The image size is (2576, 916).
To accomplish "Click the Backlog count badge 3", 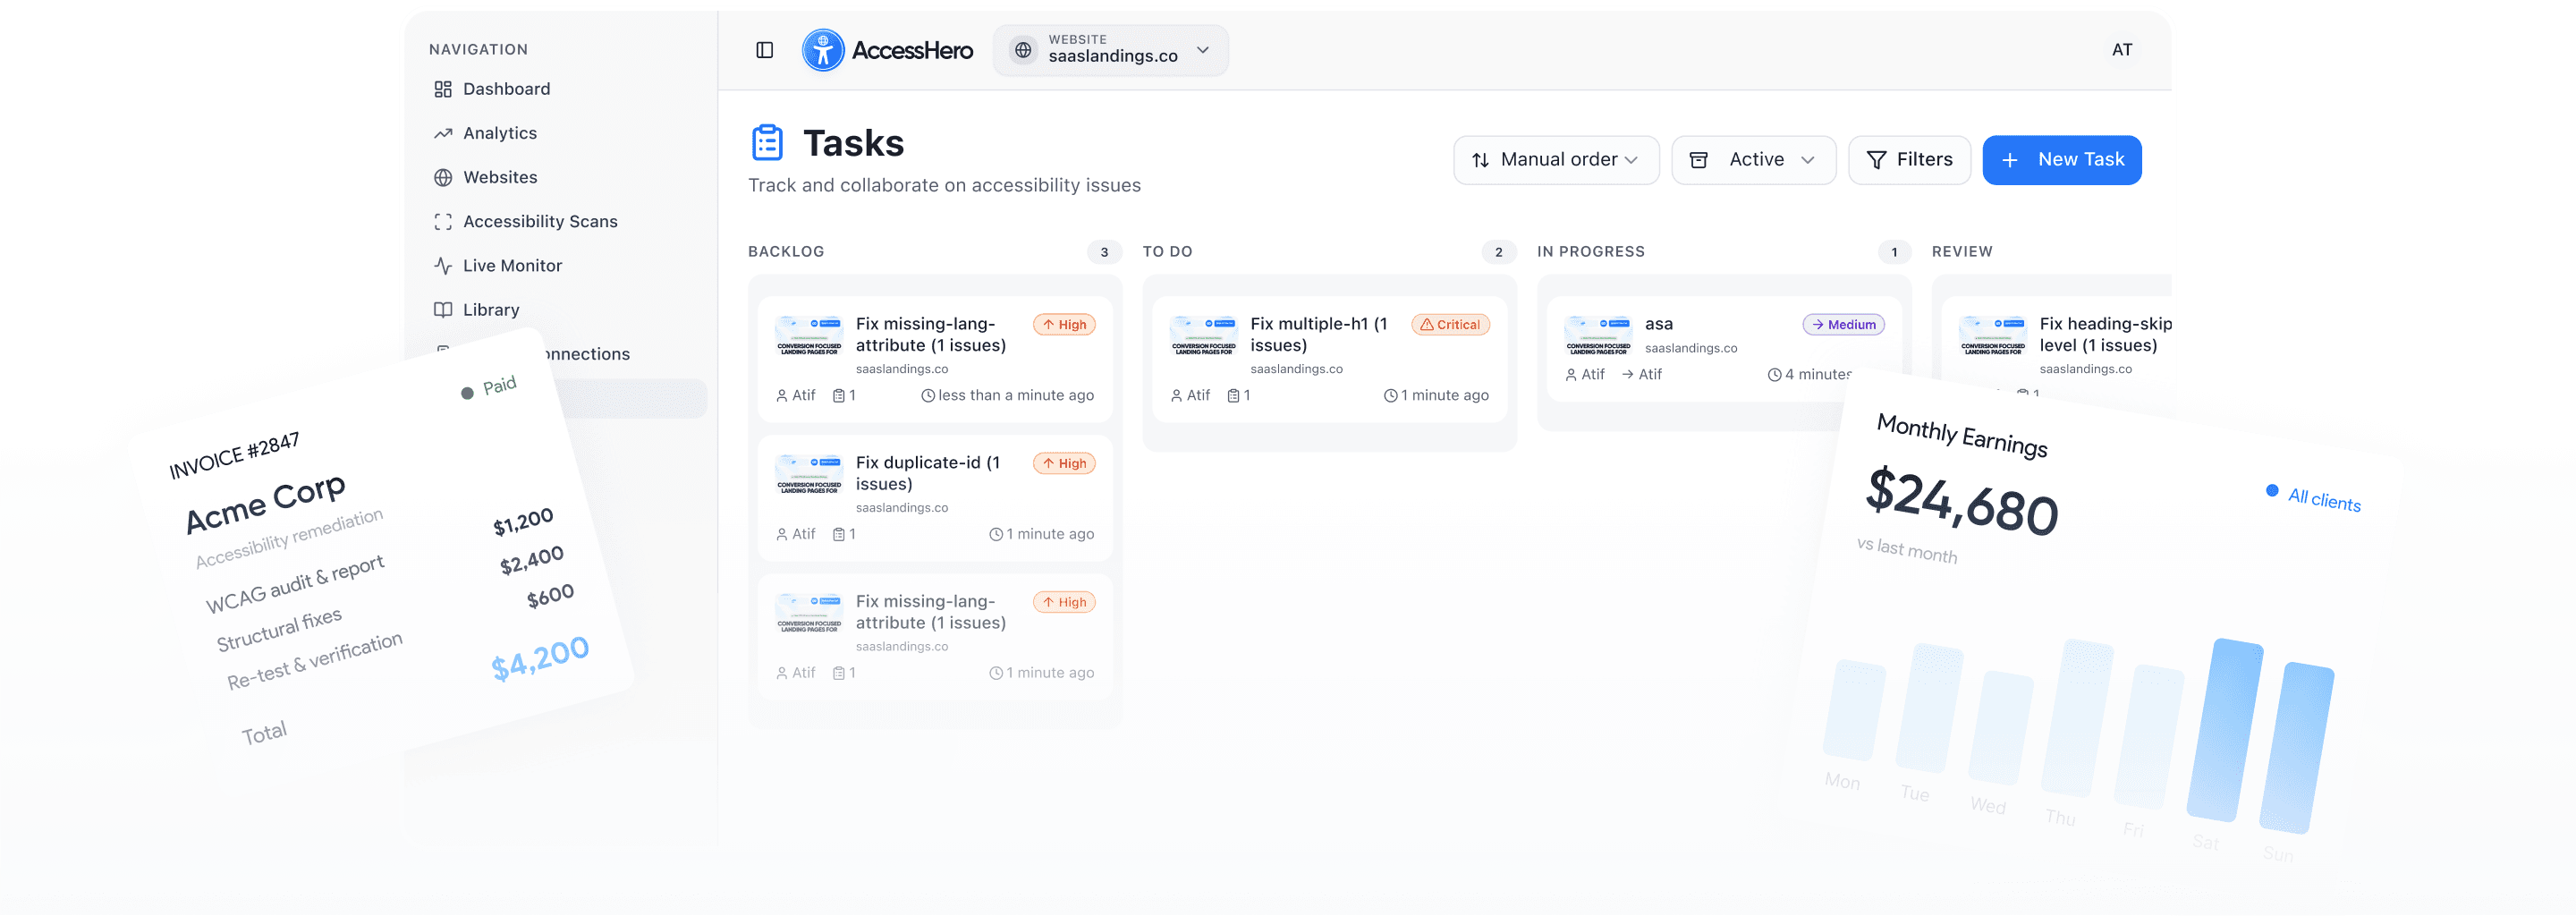I will click(1104, 252).
